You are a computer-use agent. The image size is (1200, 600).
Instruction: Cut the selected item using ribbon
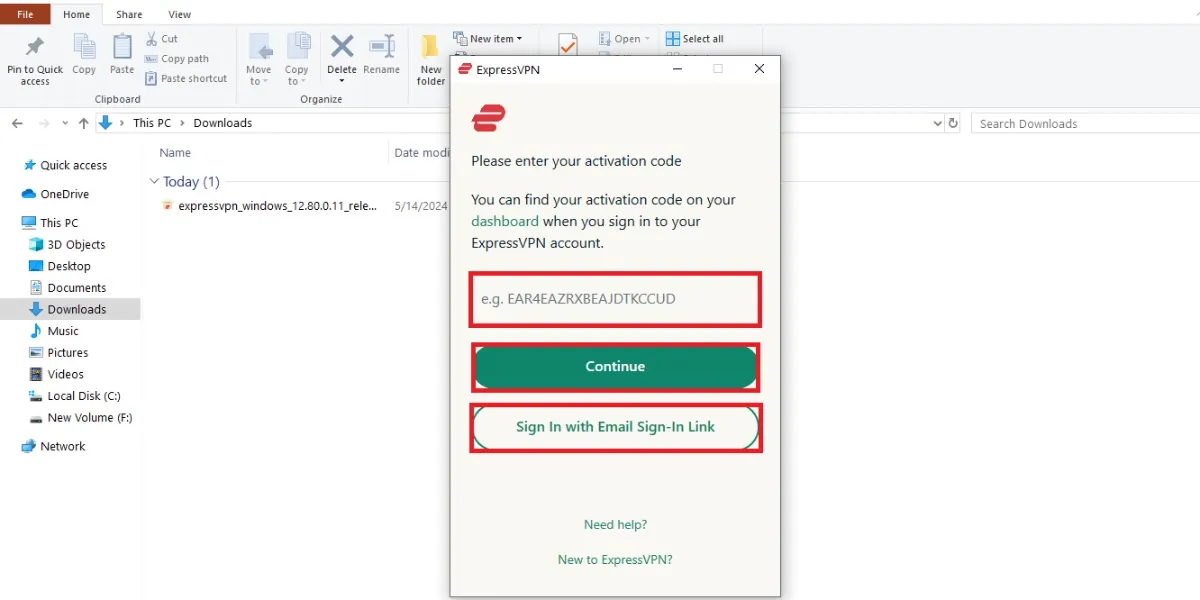162,39
